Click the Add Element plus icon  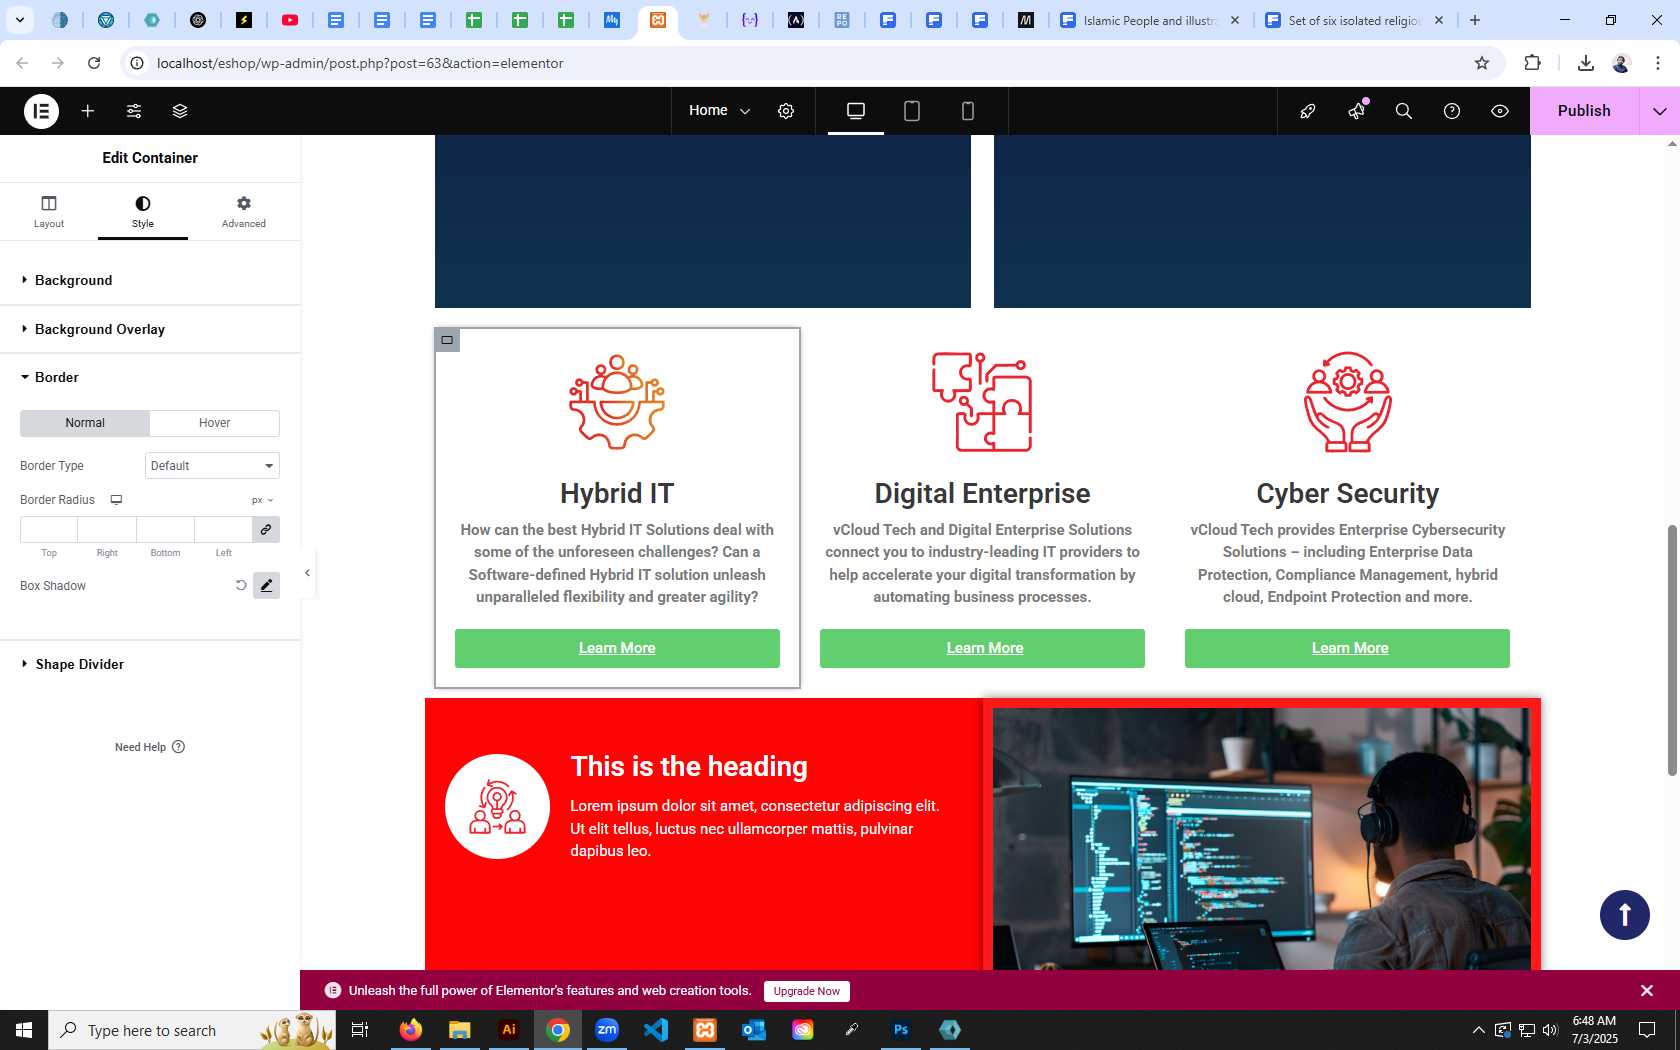(x=88, y=111)
